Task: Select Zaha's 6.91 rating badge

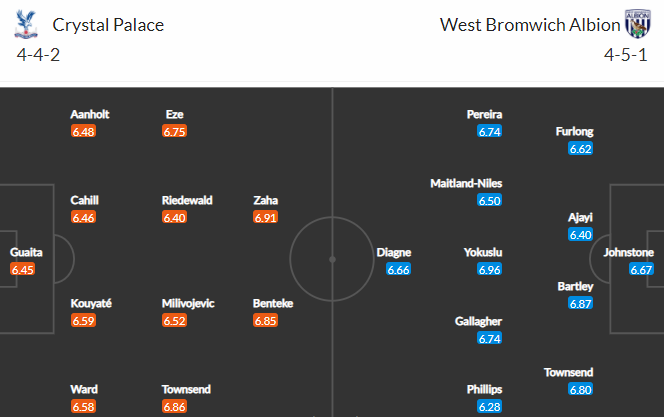Action: pyautogui.click(x=266, y=217)
